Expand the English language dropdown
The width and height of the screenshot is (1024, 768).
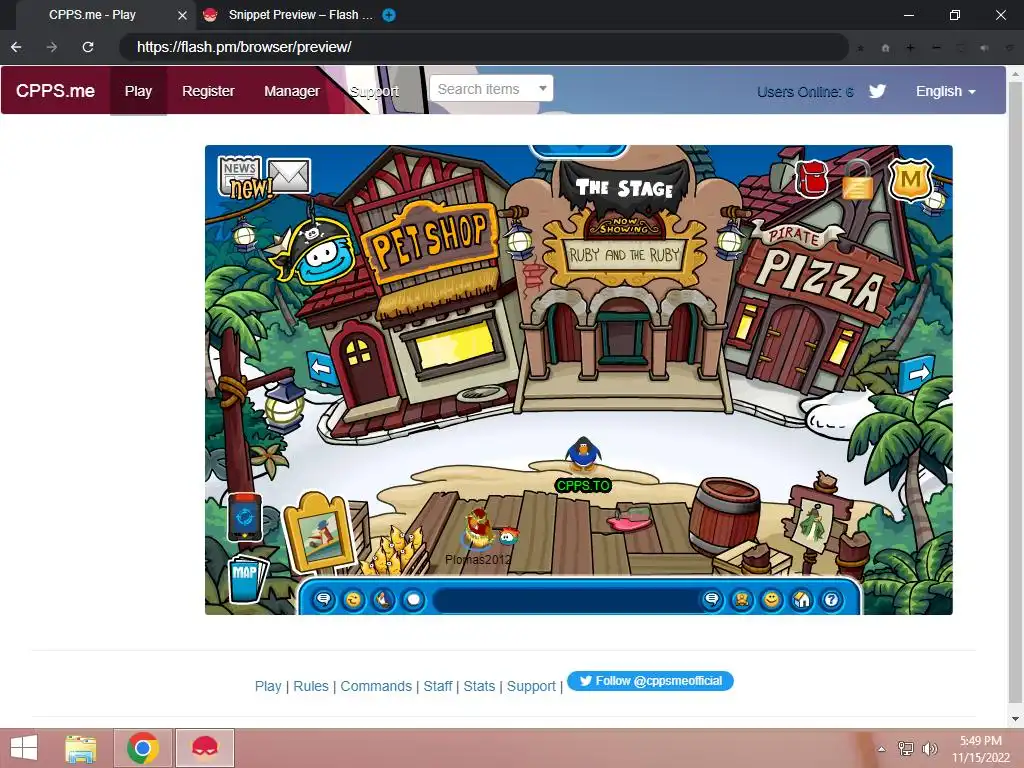[946, 91]
